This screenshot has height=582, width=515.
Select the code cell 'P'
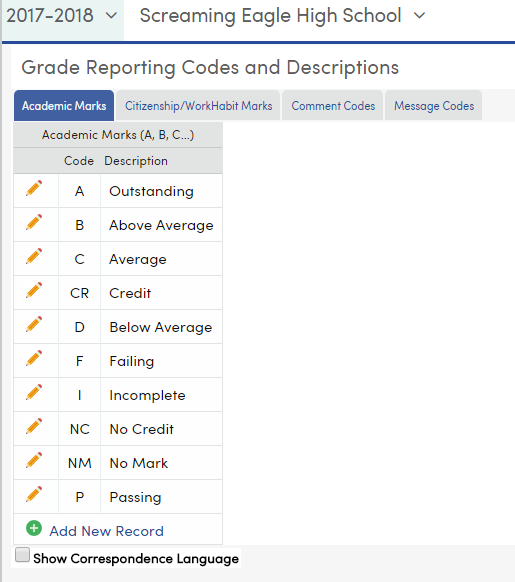click(x=79, y=497)
